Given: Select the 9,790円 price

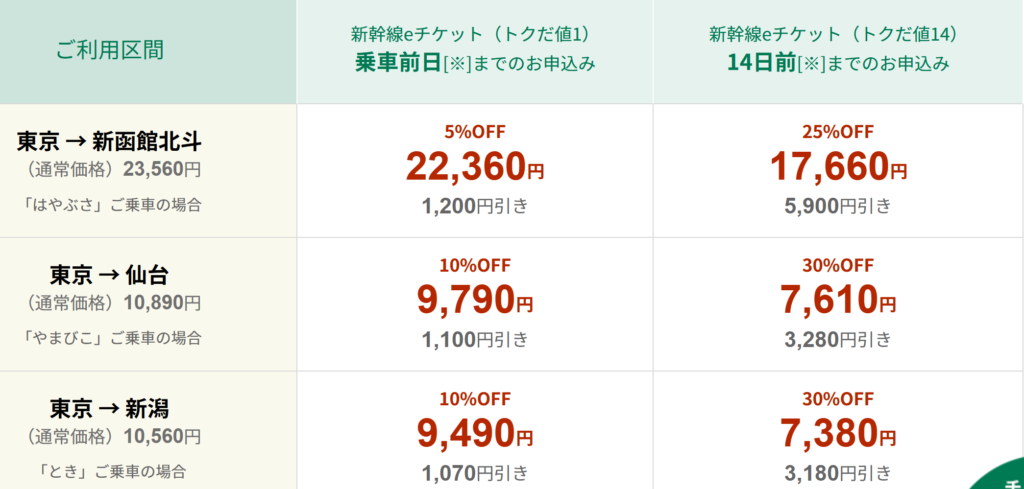Looking at the screenshot, I should pyautogui.click(x=475, y=300).
